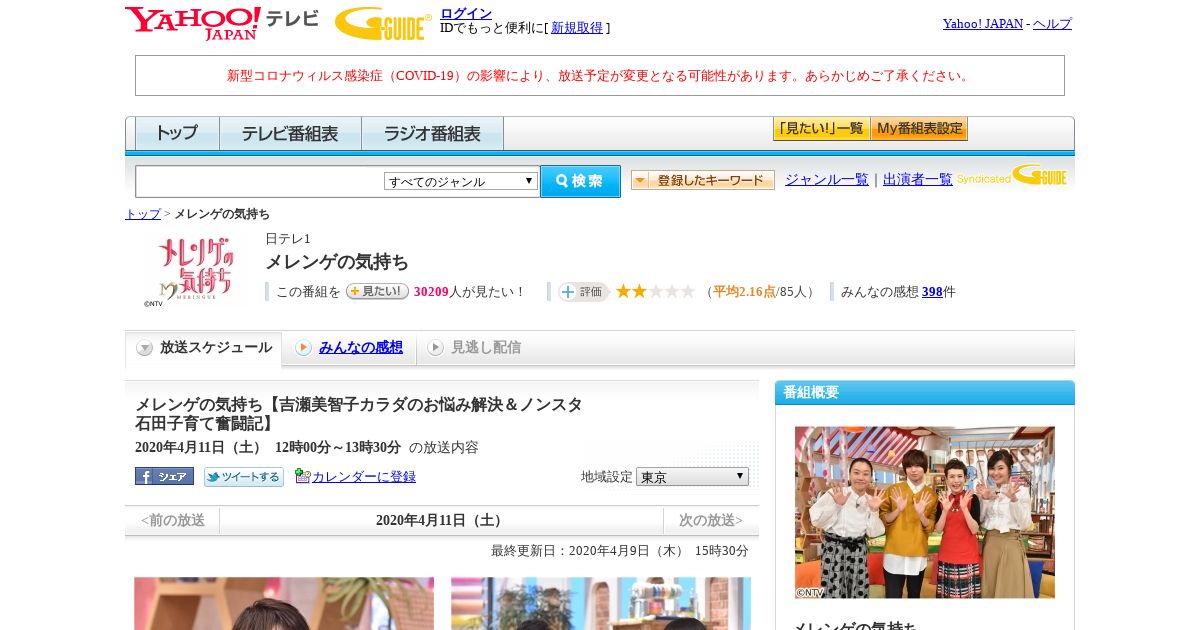Click the Yahoo! Japan TV logo
The image size is (1200, 630).
point(222,23)
